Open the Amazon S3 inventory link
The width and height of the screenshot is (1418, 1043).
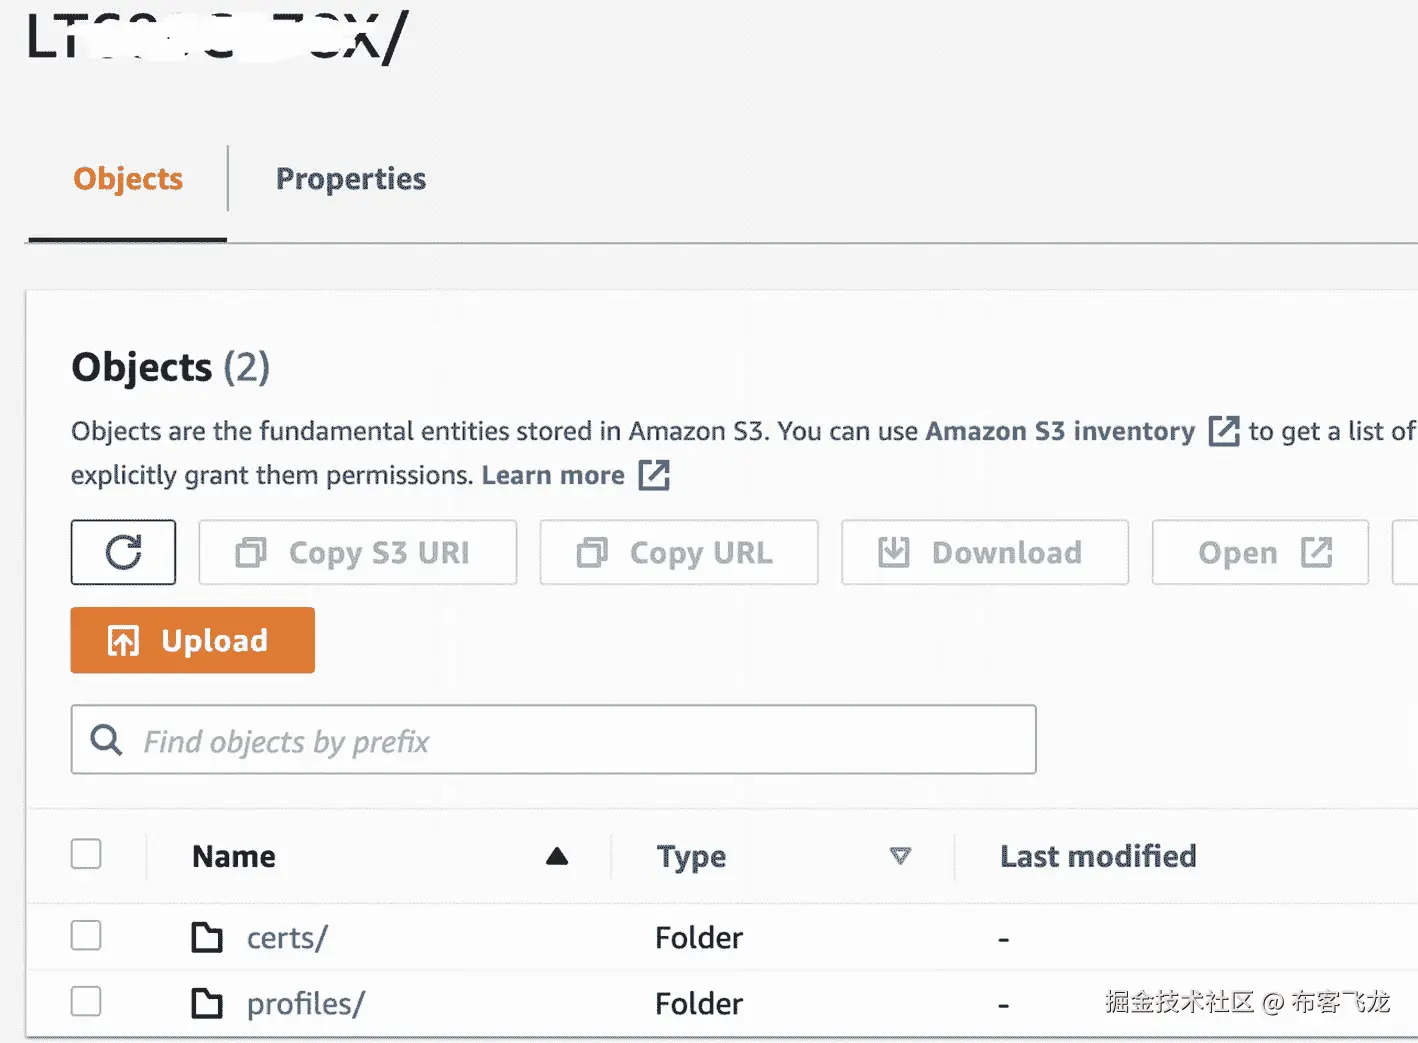(x=1059, y=431)
